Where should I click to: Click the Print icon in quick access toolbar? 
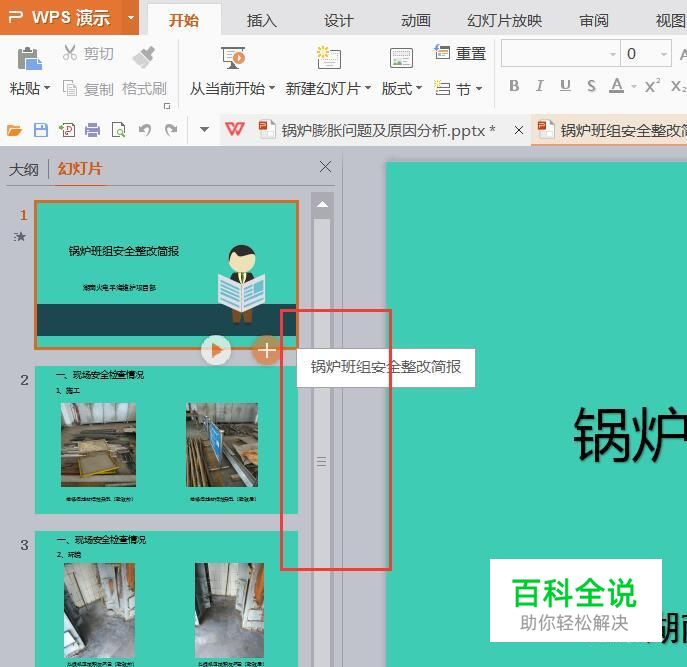(93, 130)
